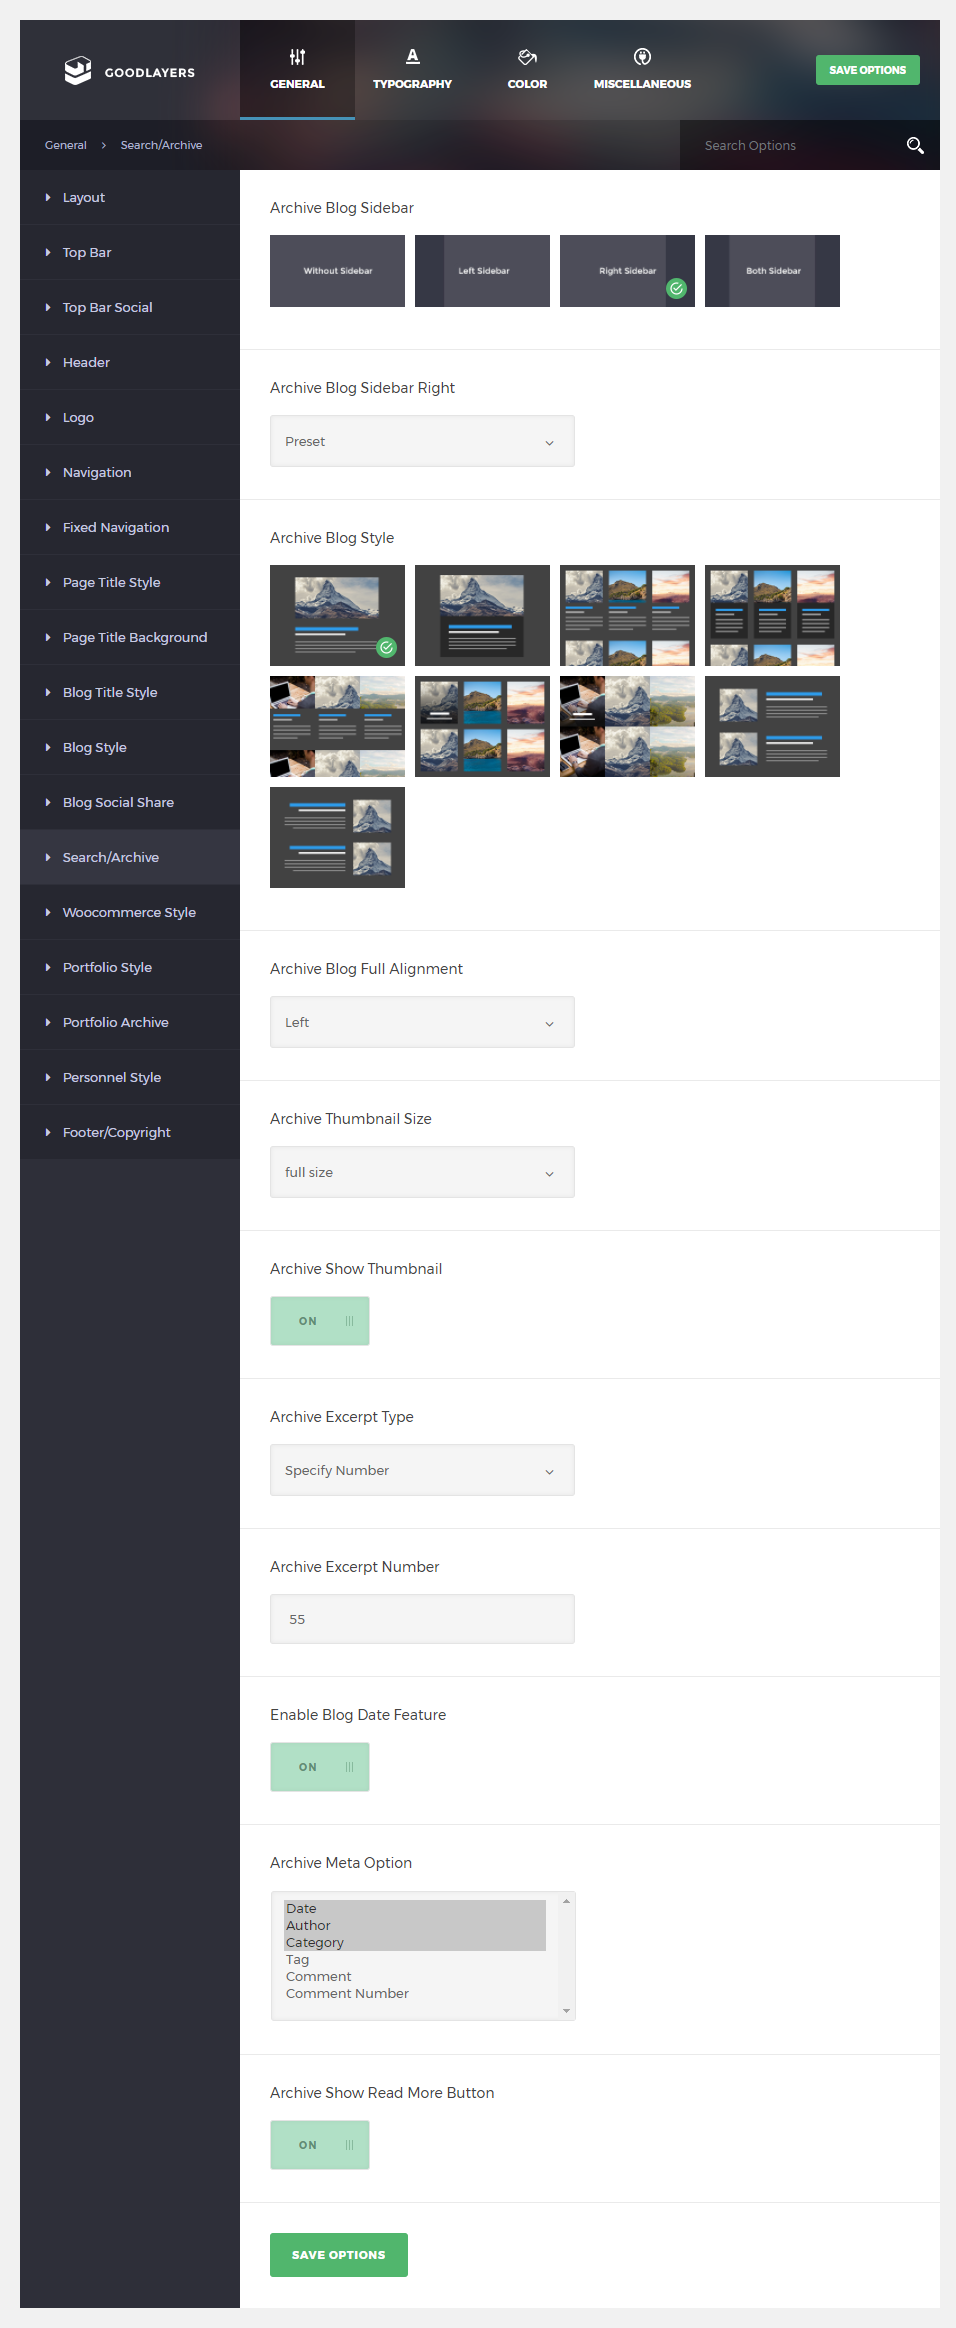This screenshot has height=2328, width=956.
Task: Click the Archive Excerpt Number field
Action: [422, 1619]
